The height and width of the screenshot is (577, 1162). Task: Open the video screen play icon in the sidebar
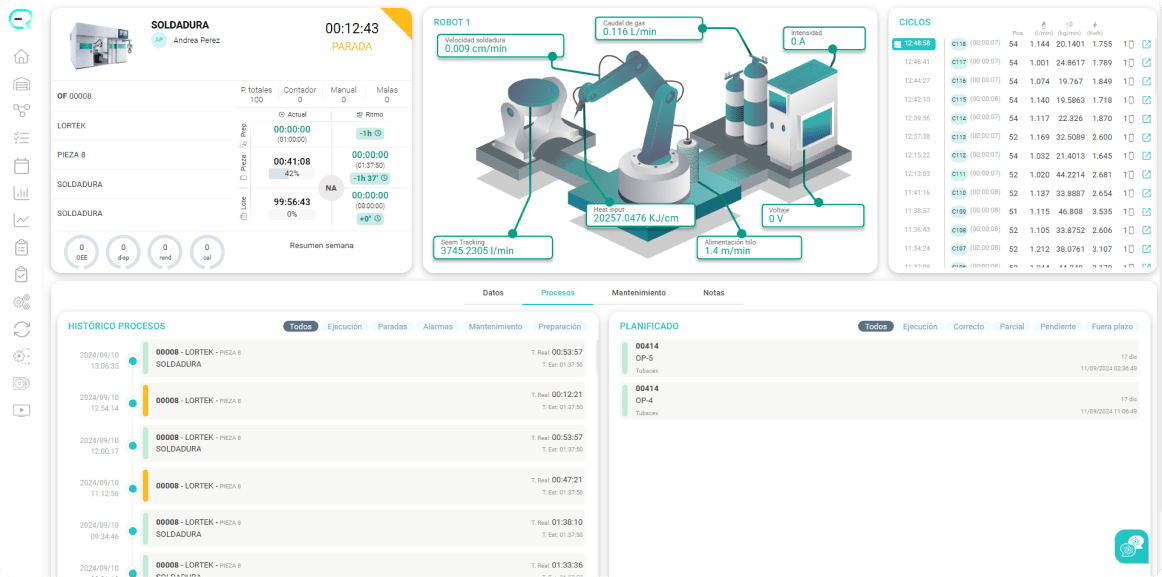[21, 410]
